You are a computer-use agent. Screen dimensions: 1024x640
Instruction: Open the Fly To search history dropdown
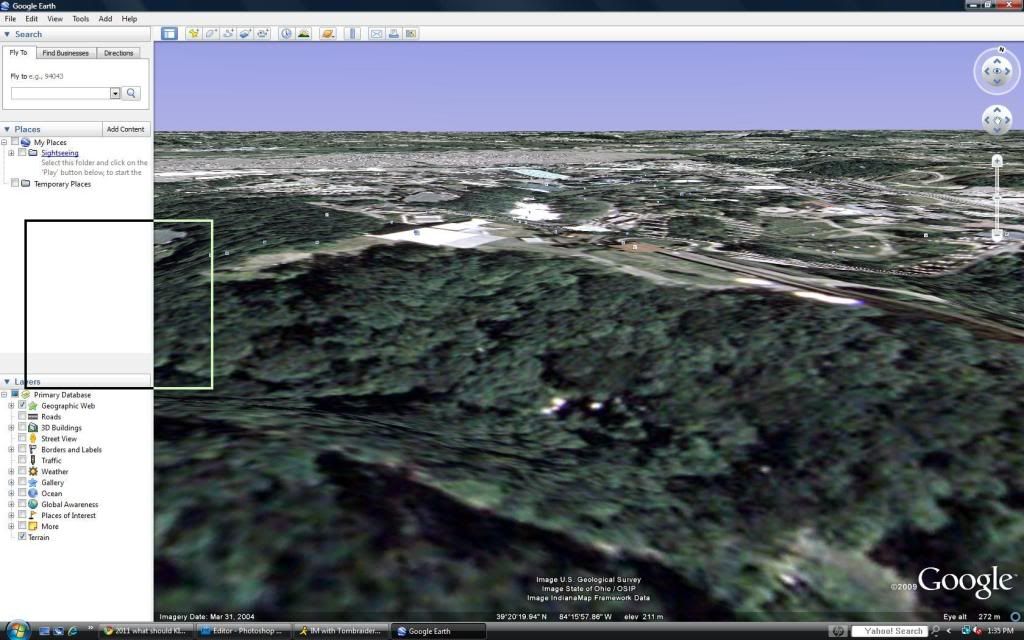[115, 93]
